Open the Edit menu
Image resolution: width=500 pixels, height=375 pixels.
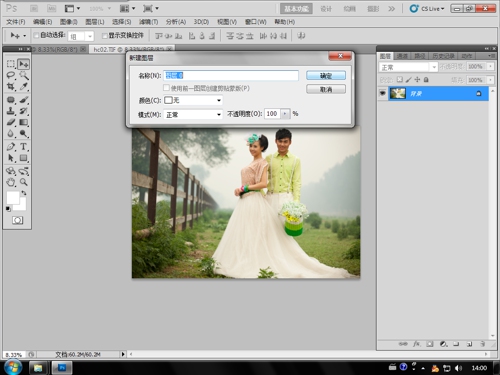tap(42, 22)
